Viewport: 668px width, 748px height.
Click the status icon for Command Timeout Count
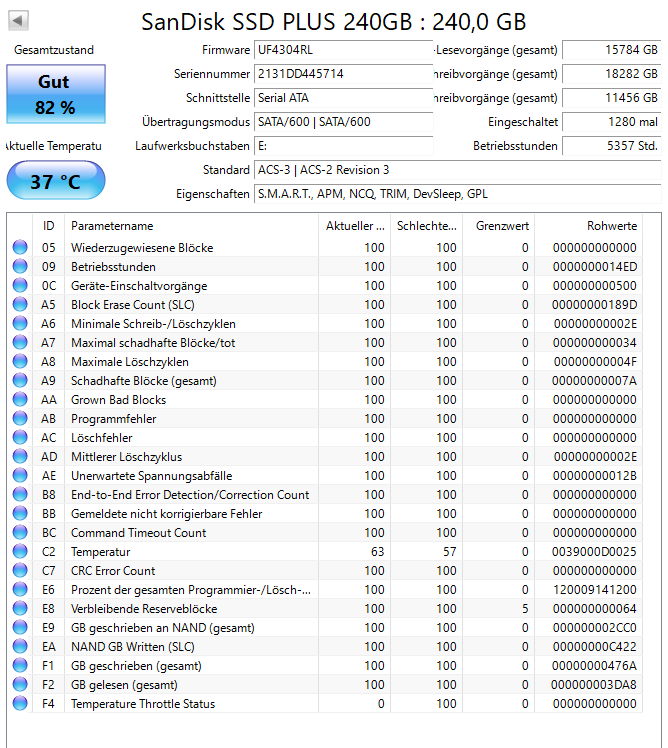pyautogui.click(x=20, y=532)
